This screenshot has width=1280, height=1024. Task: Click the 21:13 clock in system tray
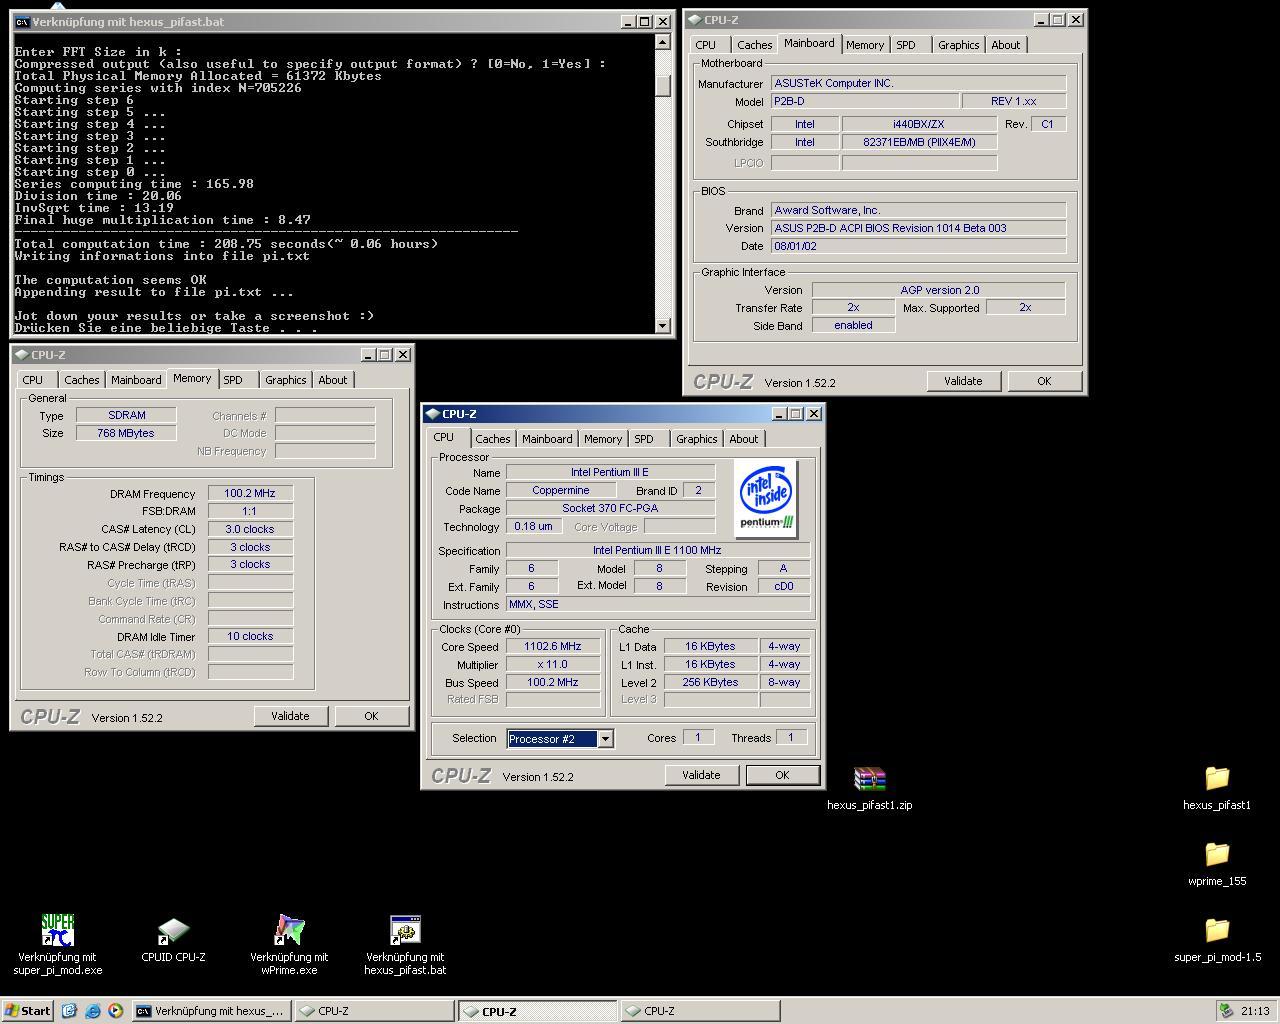1255,1011
